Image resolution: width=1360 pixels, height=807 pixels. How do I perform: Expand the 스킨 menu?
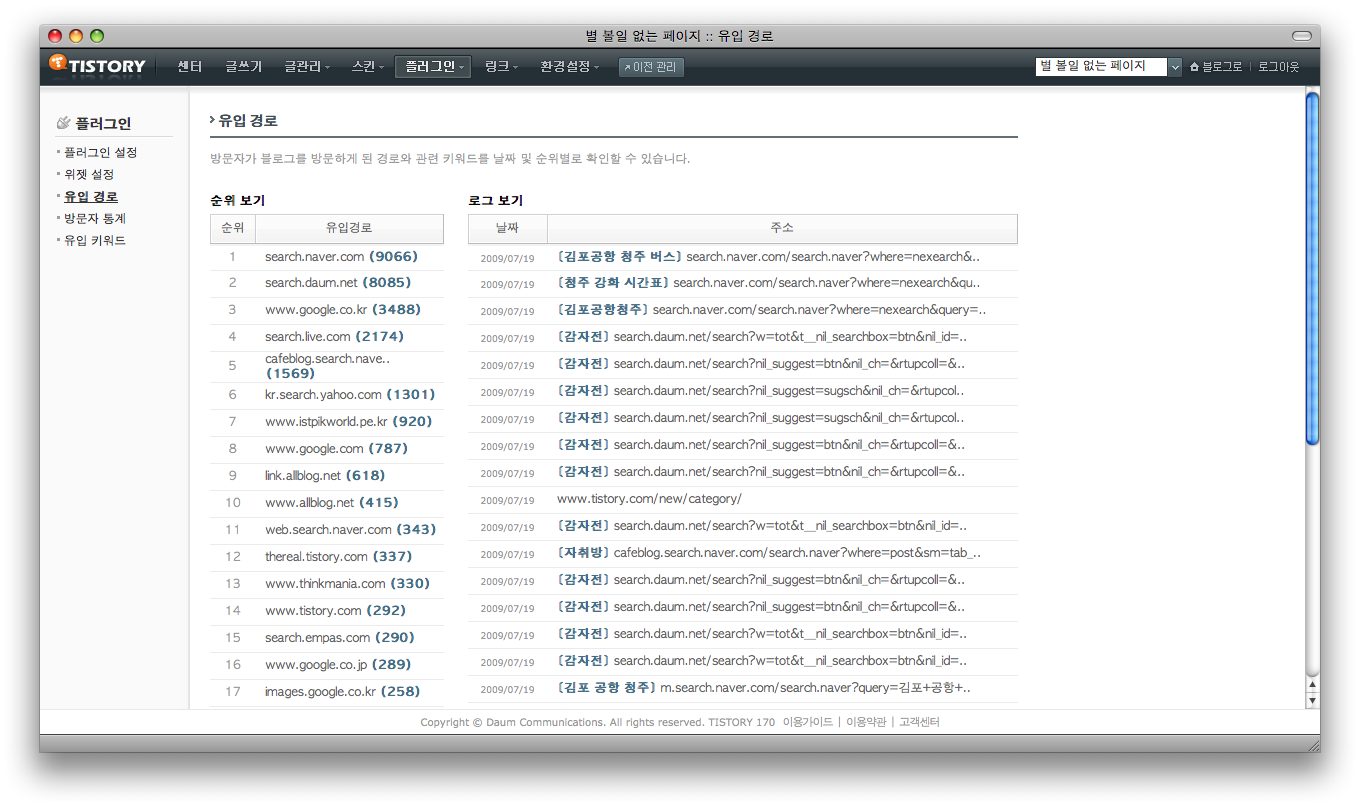click(367, 67)
